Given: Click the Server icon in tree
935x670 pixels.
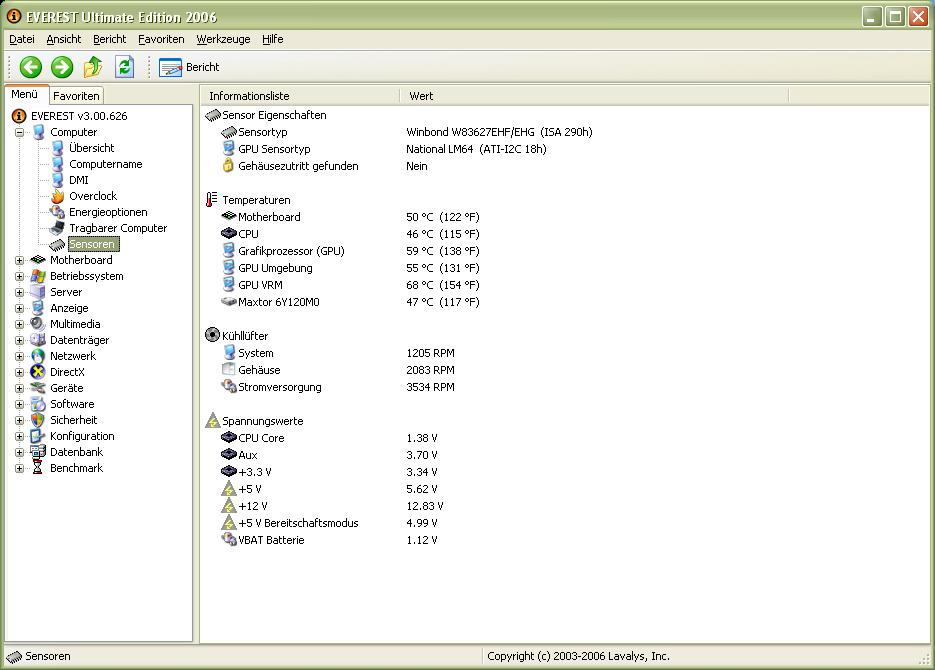Looking at the screenshot, I should 38,292.
